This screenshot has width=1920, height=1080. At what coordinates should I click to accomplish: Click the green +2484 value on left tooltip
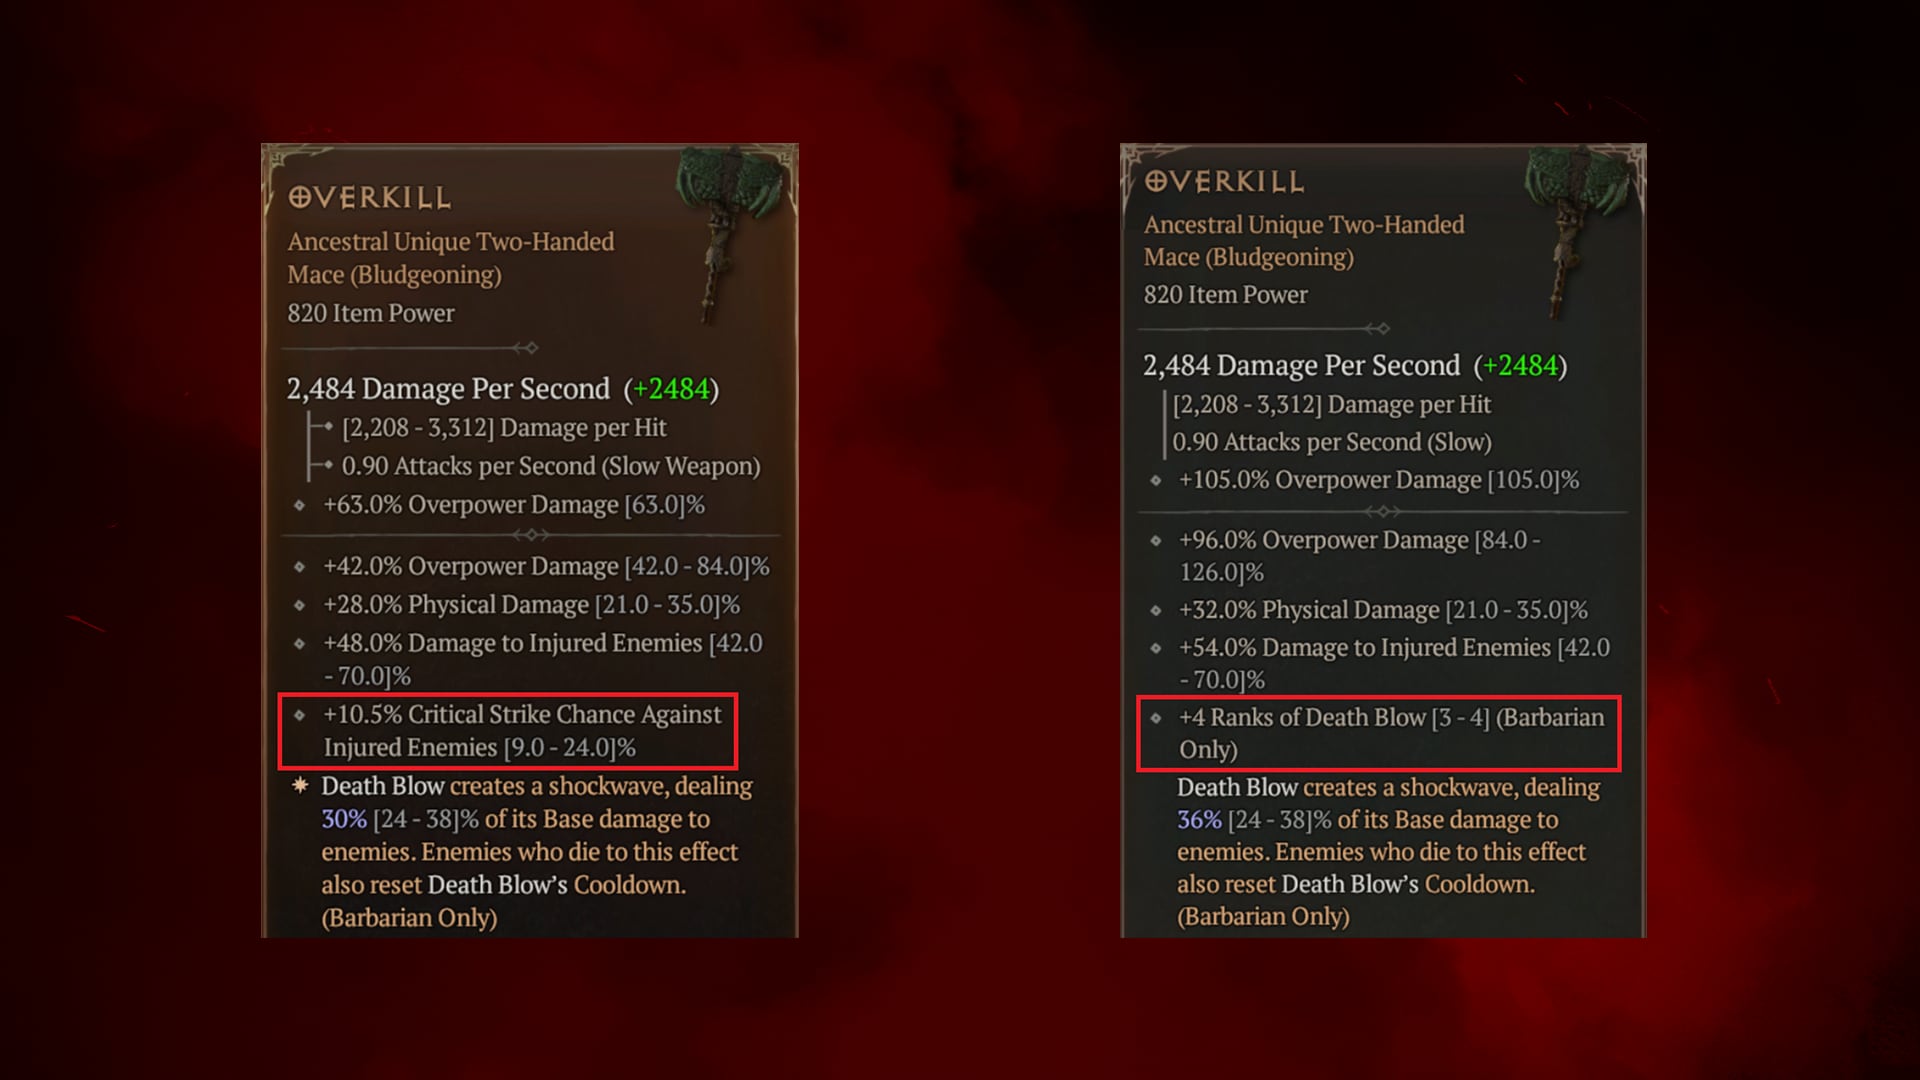(671, 389)
